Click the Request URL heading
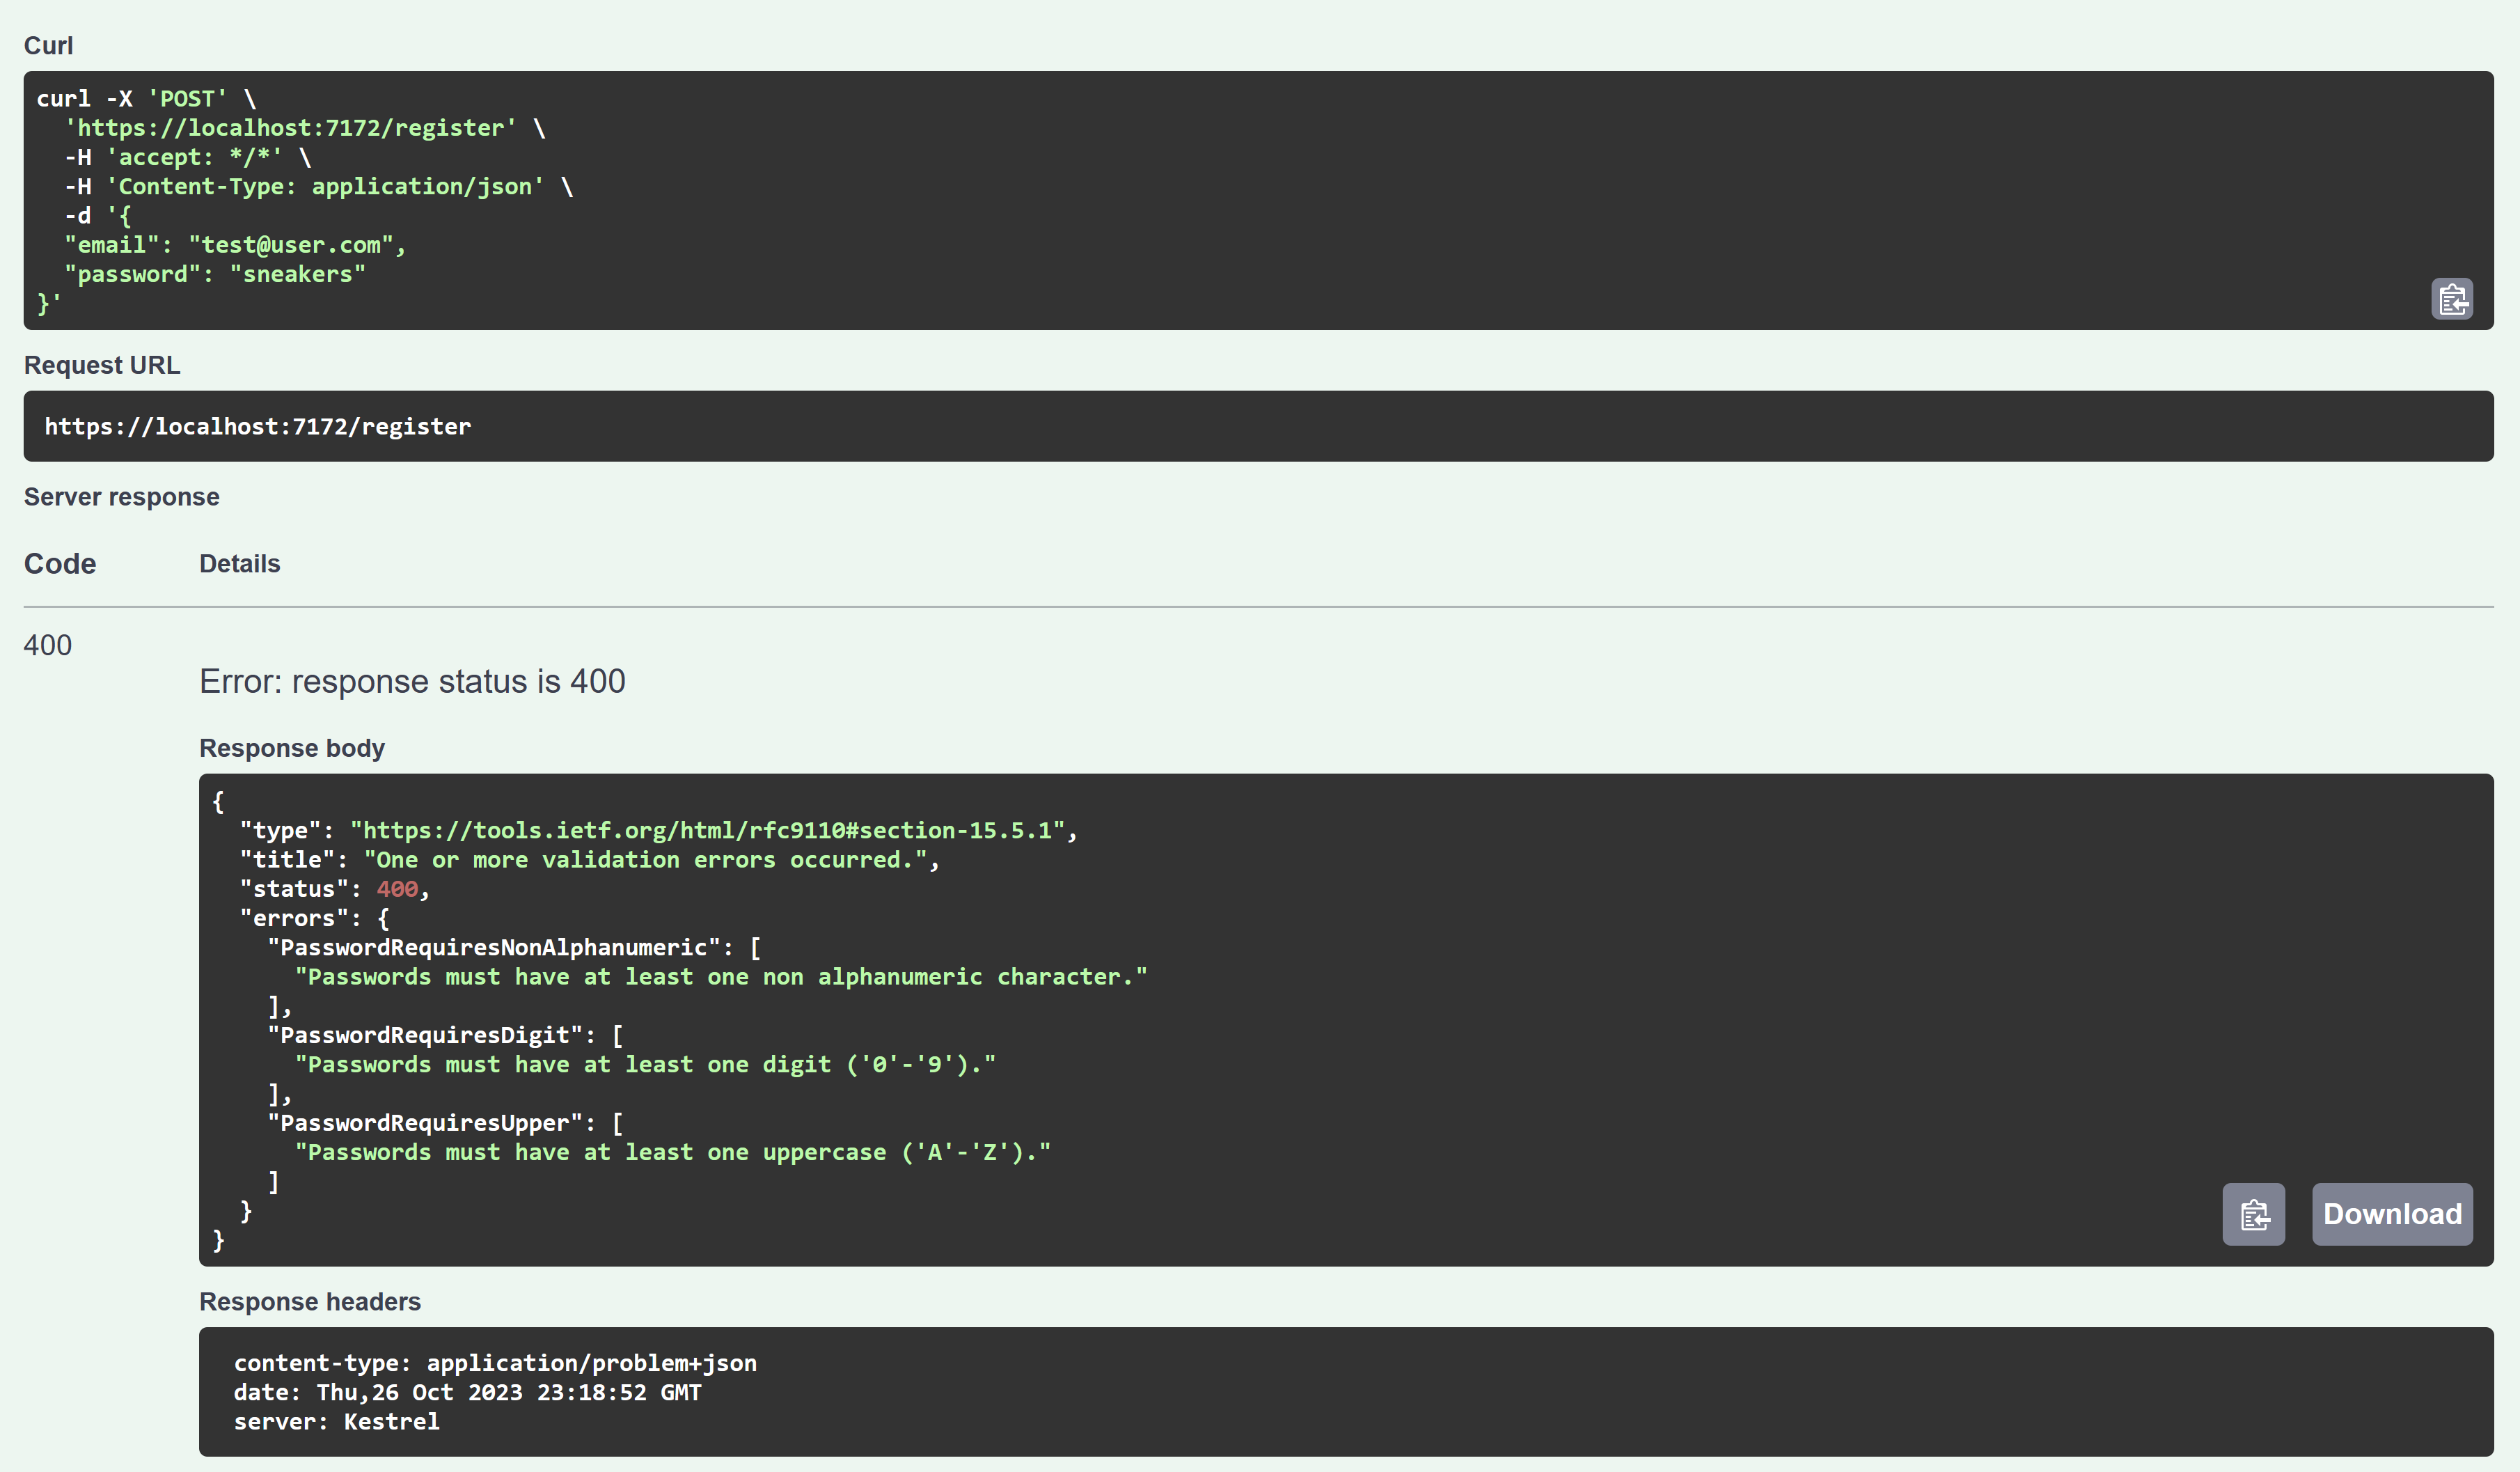Screen dimensions: 2520x1472 tap(102, 365)
